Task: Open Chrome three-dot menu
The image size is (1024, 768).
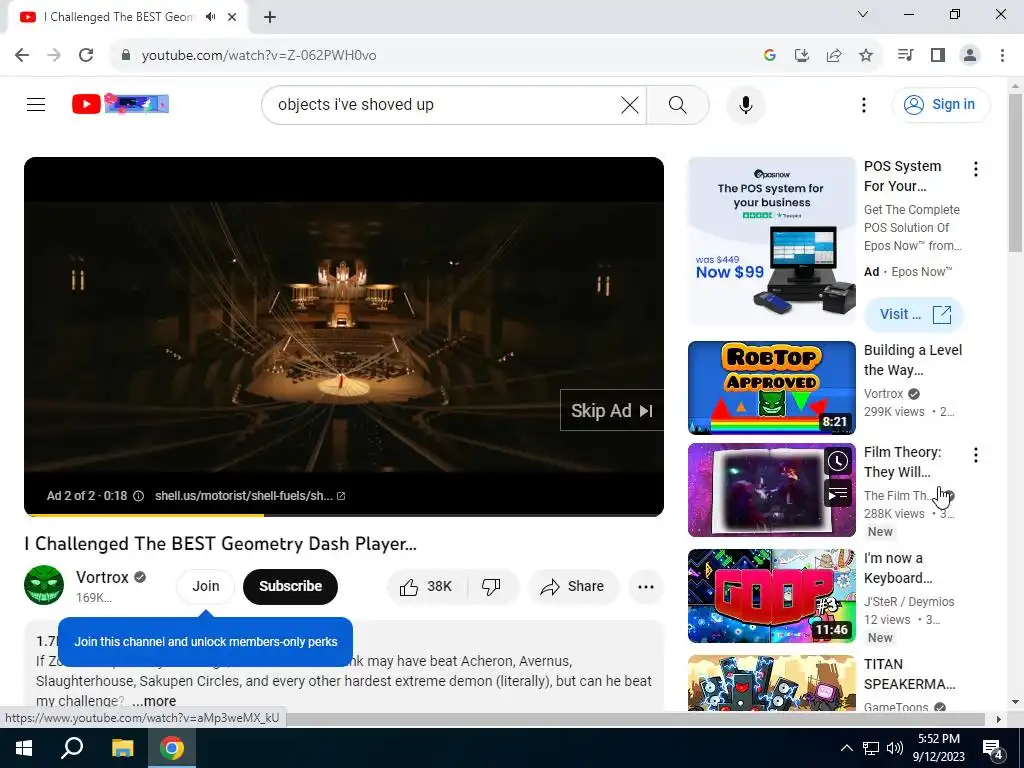Action: (1002, 56)
